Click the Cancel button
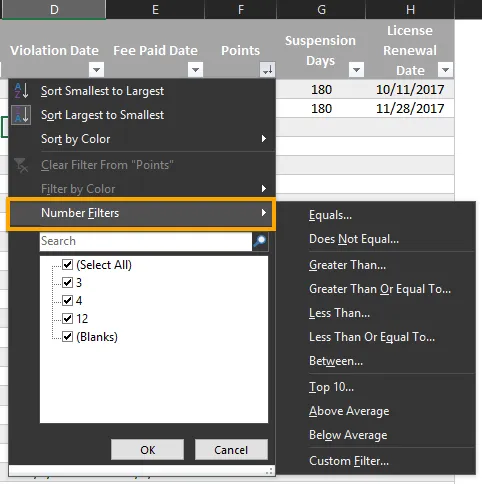Viewport: 482px width, 484px height. point(231,450)
